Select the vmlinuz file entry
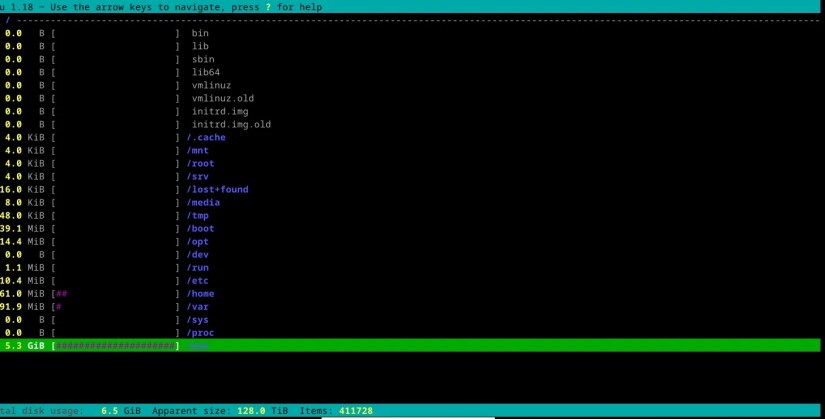This screenshot has height=419, width=825. point(211,85)
